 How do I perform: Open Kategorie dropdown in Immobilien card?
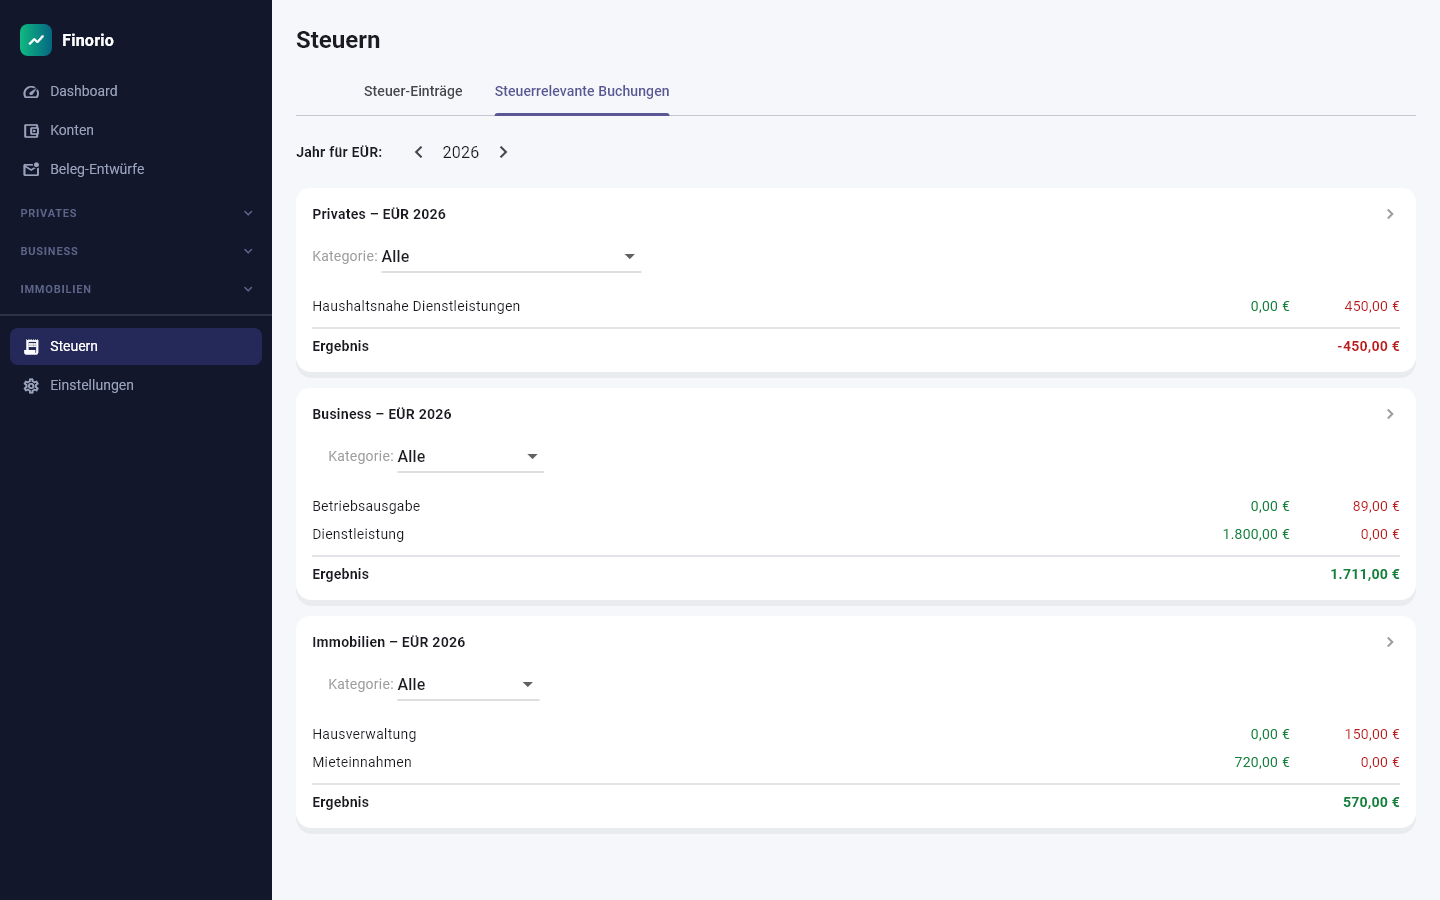pyautogui.click(x=468, y=685)
